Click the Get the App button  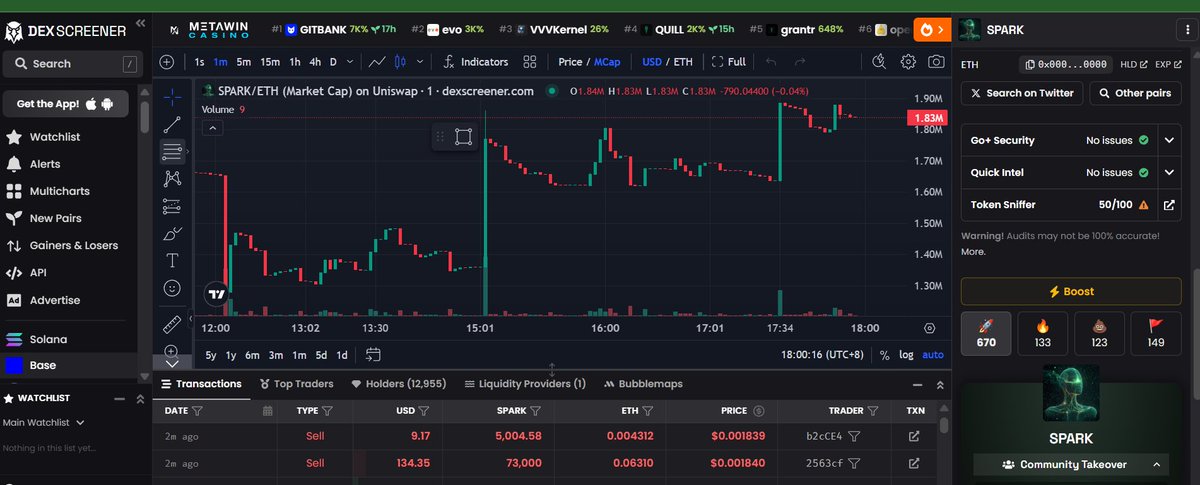point(66,104)
